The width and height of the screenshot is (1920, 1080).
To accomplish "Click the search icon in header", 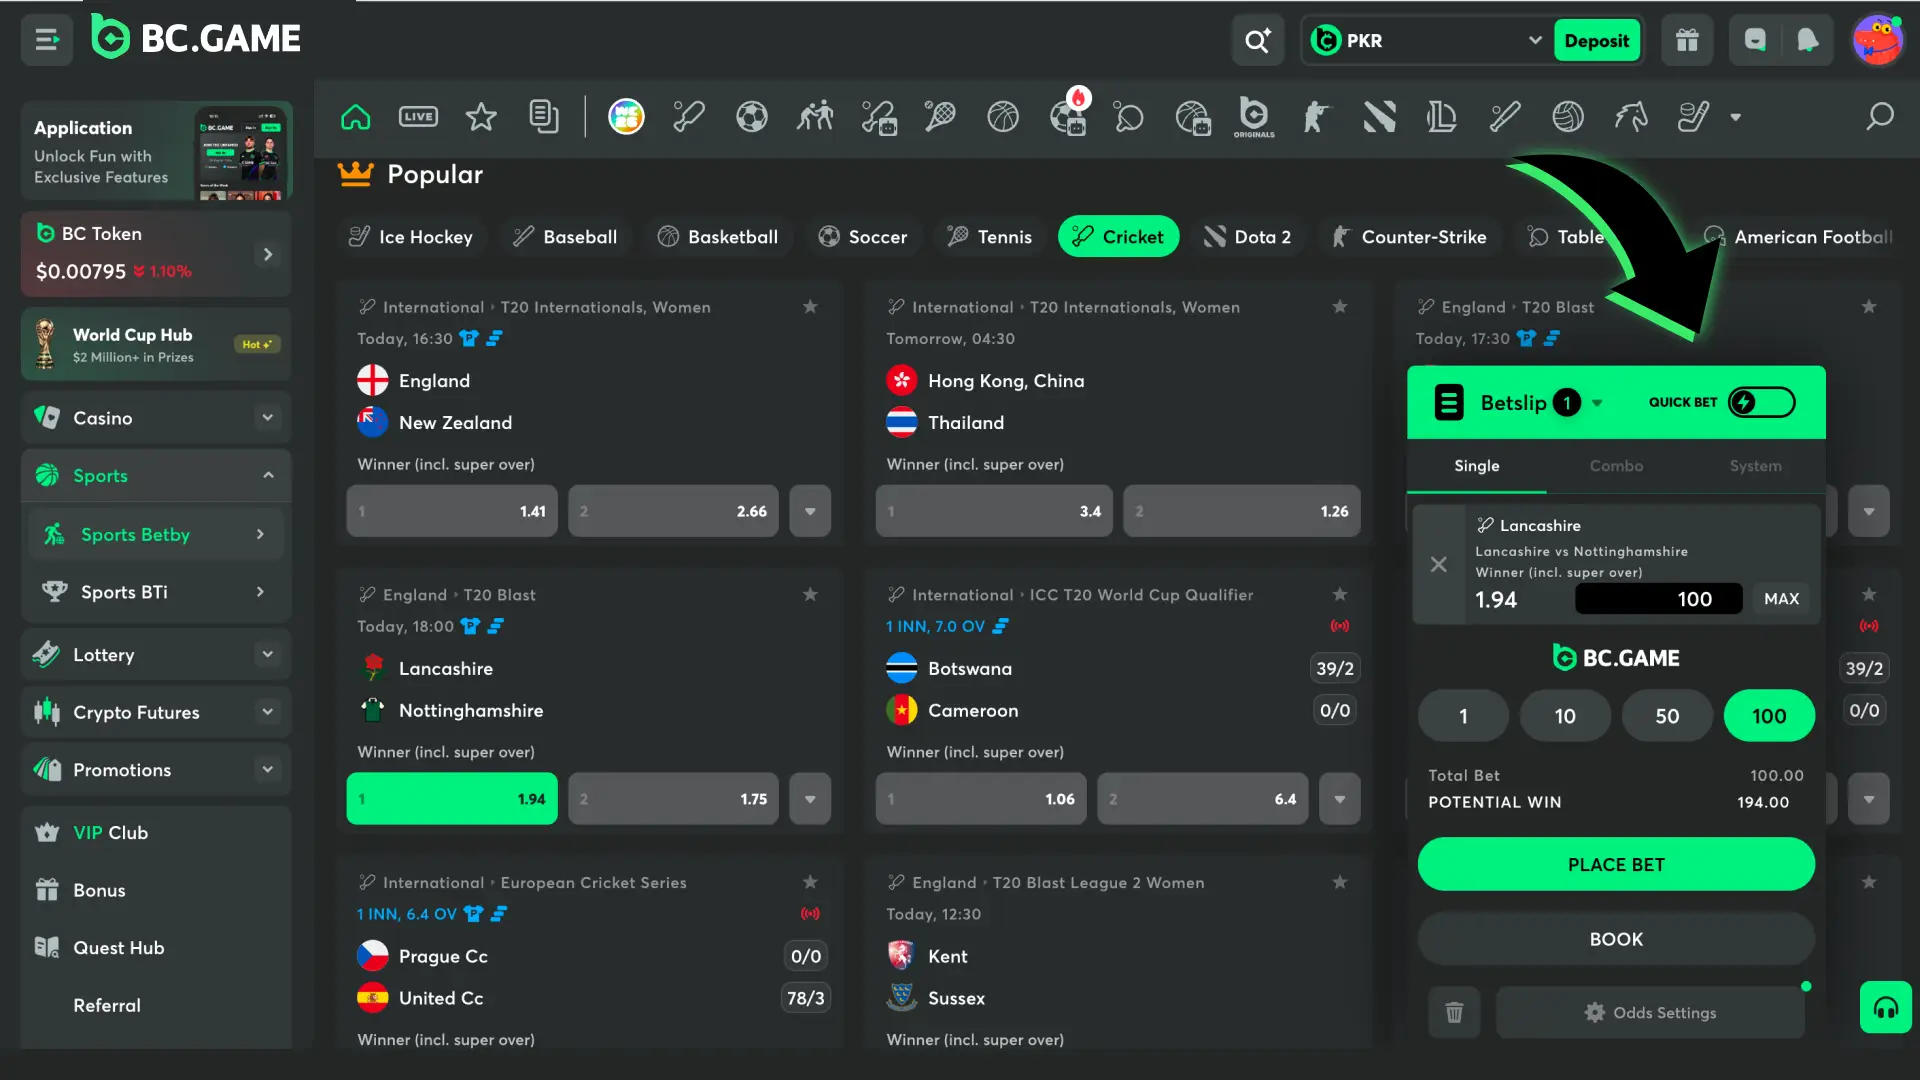I will (x=1257, y=41).
